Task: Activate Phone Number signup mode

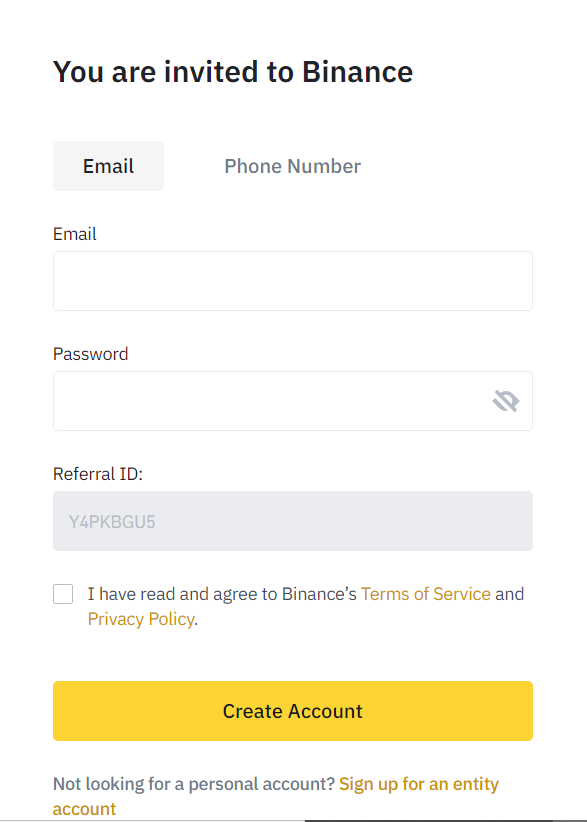Action: 292,165
